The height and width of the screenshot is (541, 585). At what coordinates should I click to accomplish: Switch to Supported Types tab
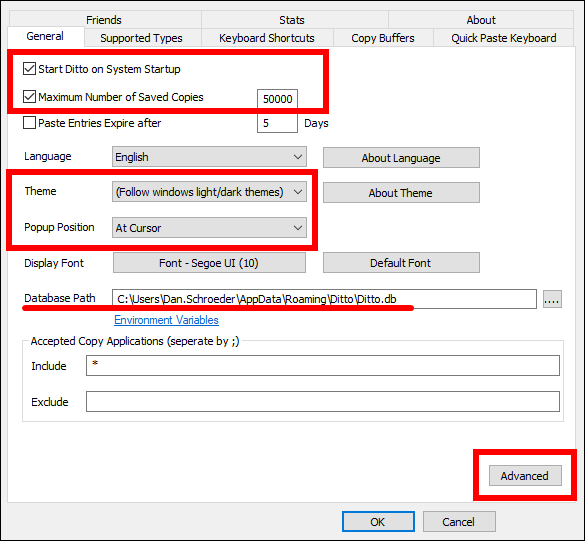(x=143, y=38)
